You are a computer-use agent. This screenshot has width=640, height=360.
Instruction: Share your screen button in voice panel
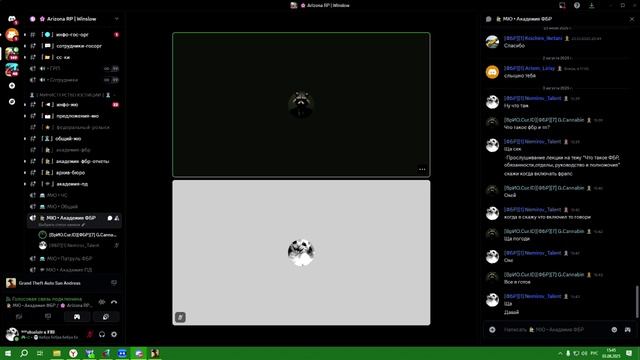coord(48,317)
